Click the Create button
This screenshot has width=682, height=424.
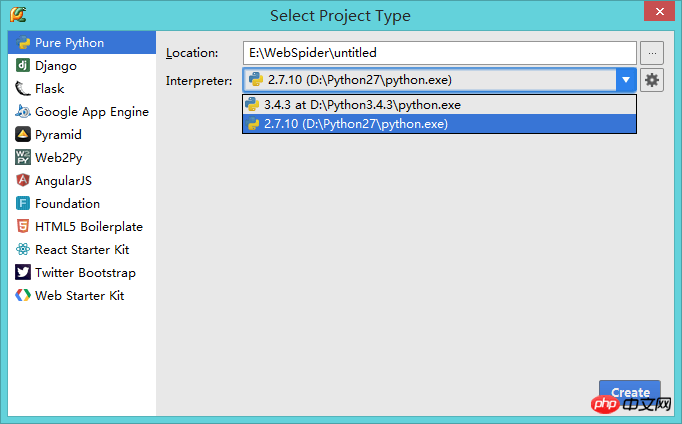click(x=630, y=392)
